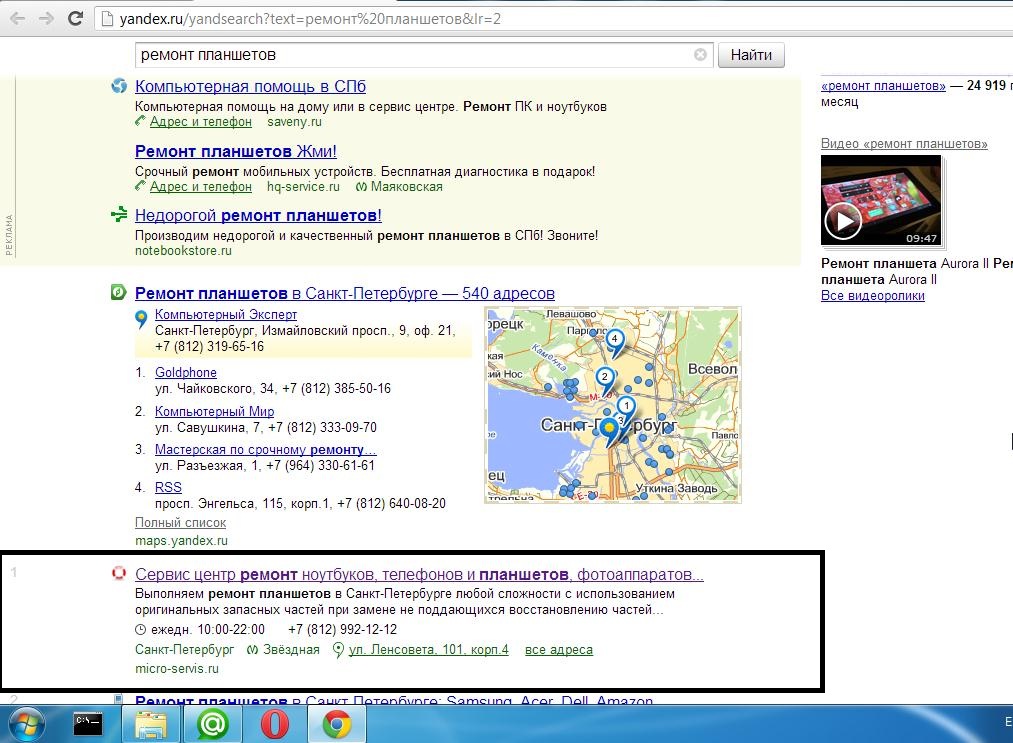The width and height of the screenshot is (1013, 743).
Task: Click the location pin beside ул. Ленсовета
Action: point(338,650)
